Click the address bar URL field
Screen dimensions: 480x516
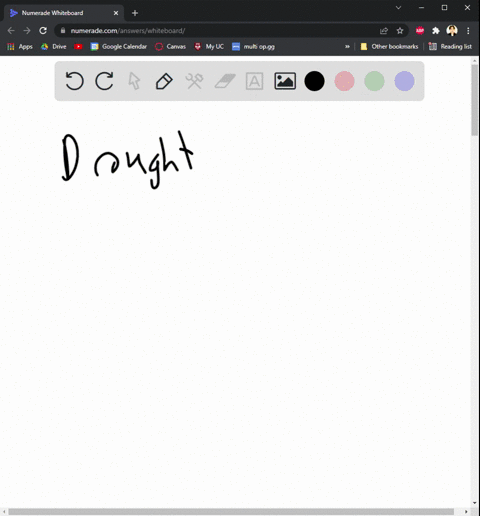(x=220, y=31)
